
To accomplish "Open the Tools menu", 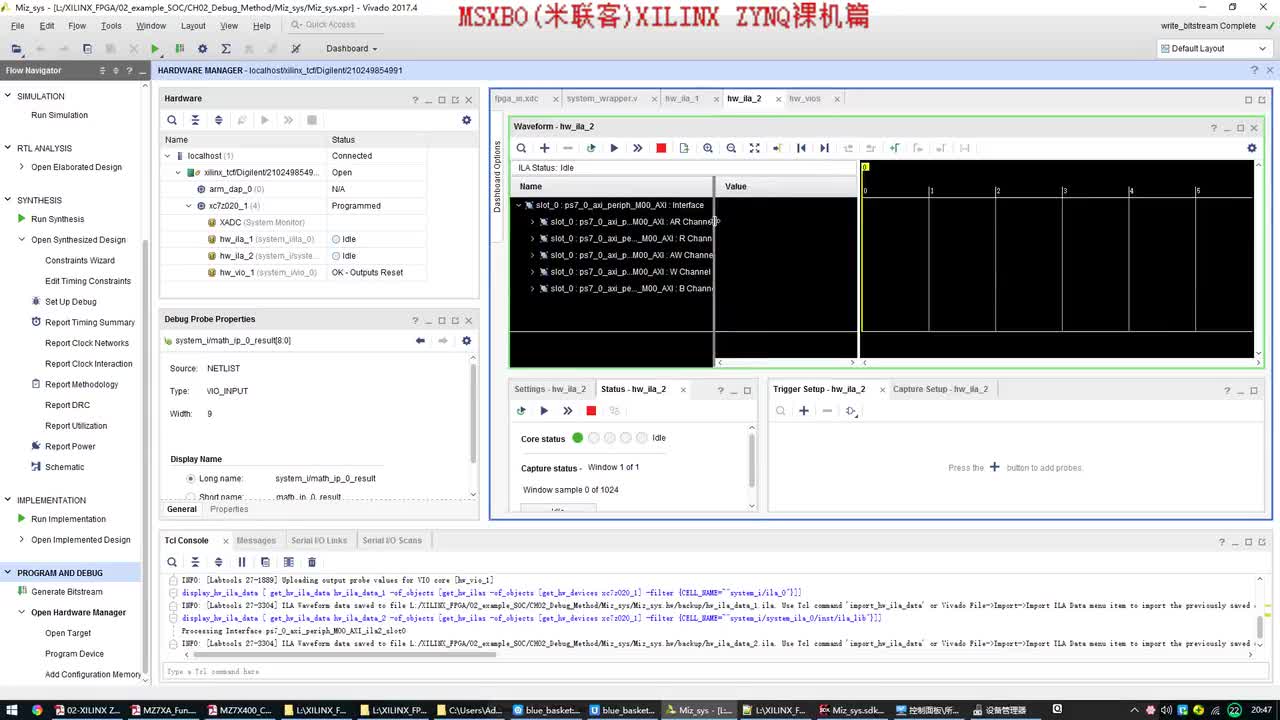I will point(111,26).
